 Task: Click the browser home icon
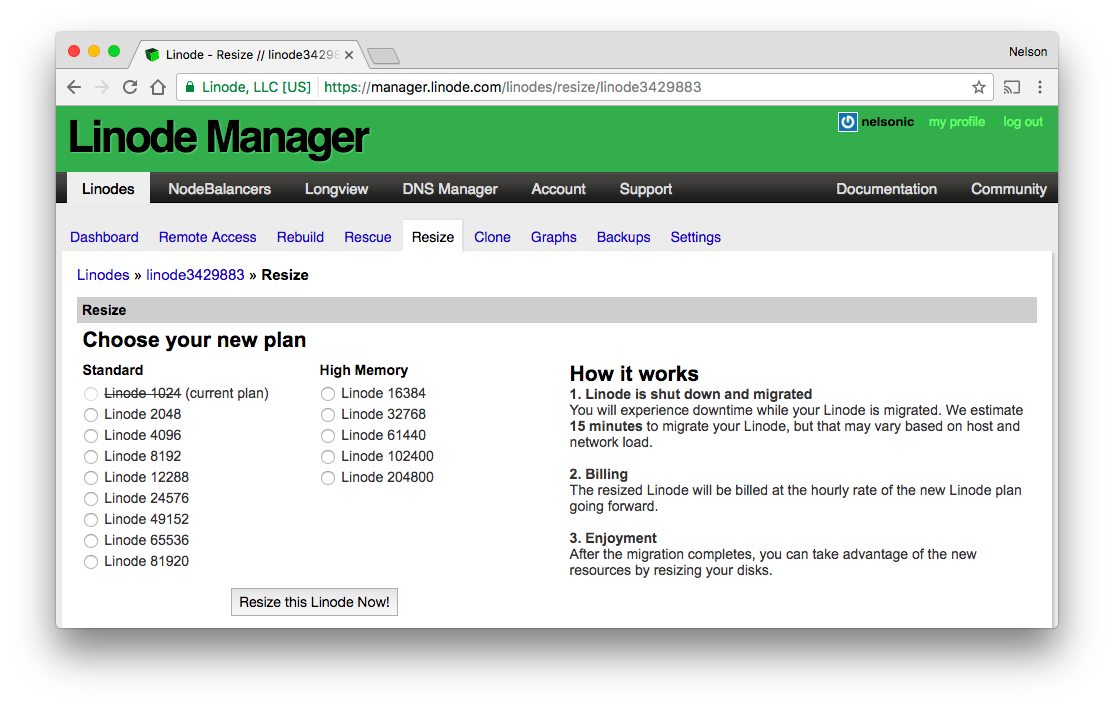(158, 87)
